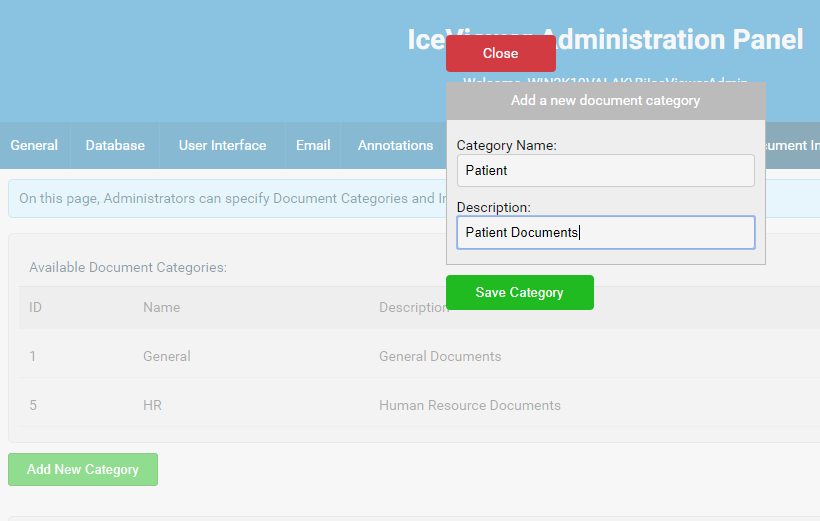Image resolution: width=820 pixels, height=521 pixels.
Task: Click the 'Add a new document category' dialog header
Action: point(605,100)
